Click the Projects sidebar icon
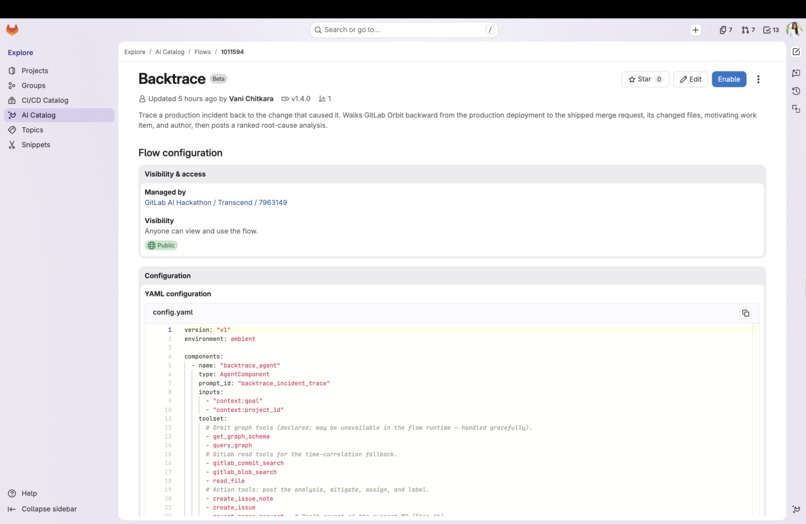This screenshot has width=806, height=524. [x=12, y=70]
